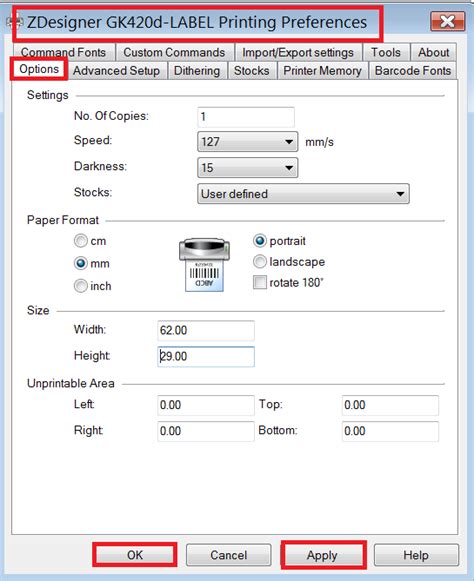Click the mm/s unit text
This screenshot has height=581, width=474.
click(319, 142)
